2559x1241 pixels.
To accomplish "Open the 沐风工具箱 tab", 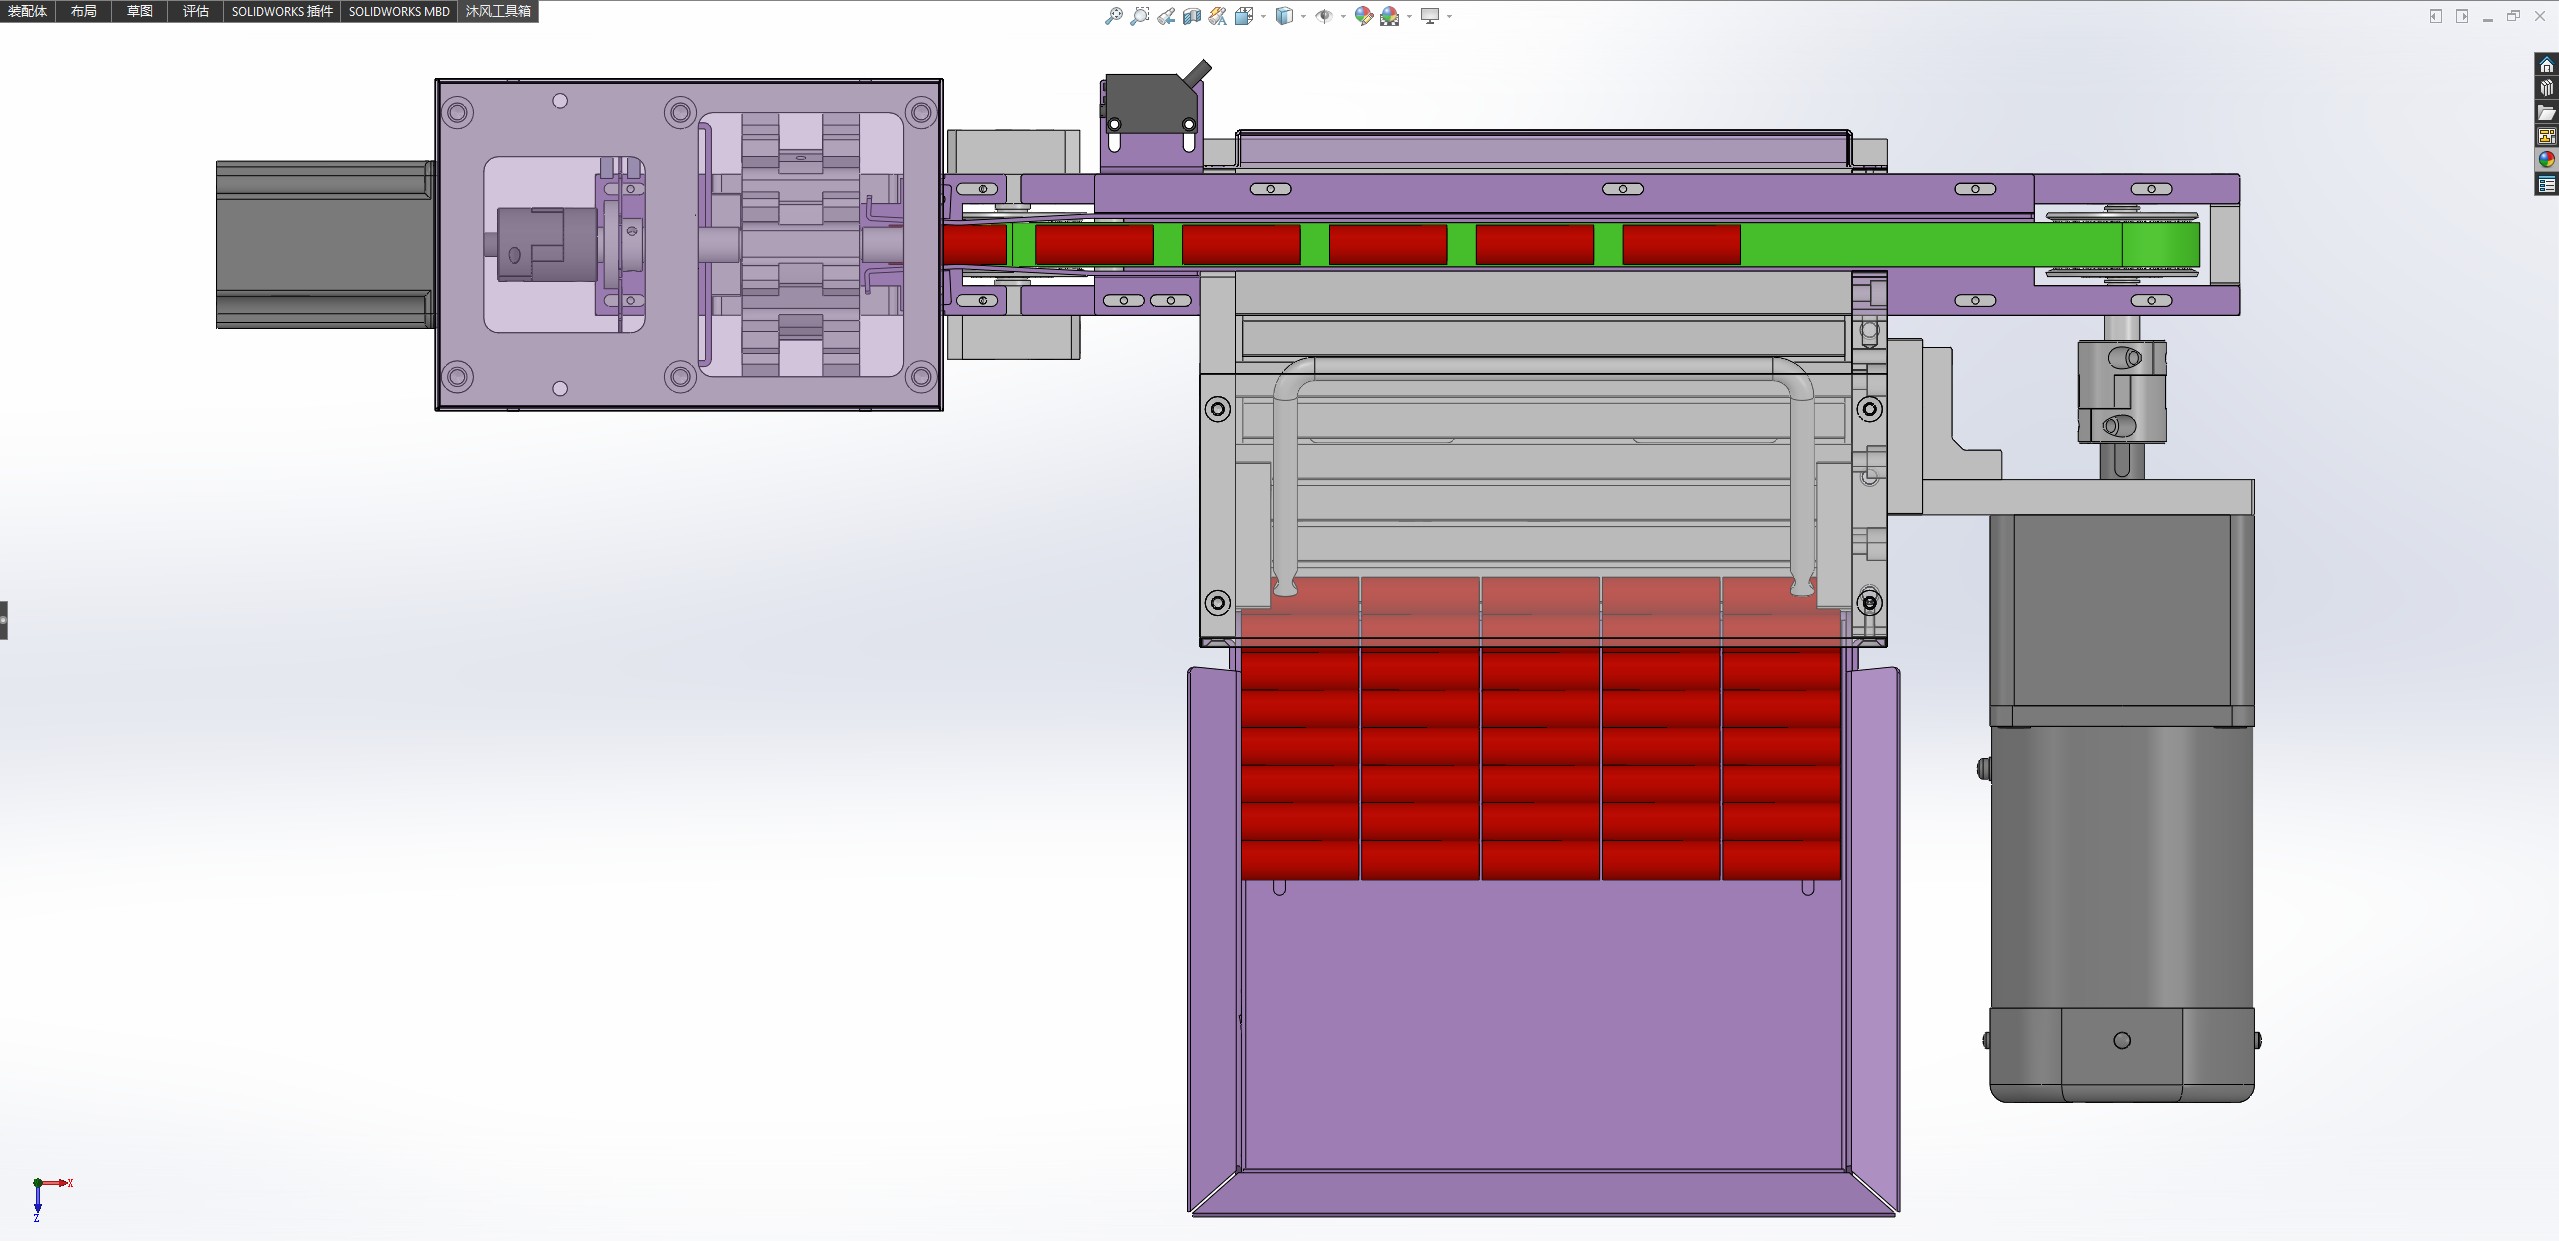I will point(498,11).
